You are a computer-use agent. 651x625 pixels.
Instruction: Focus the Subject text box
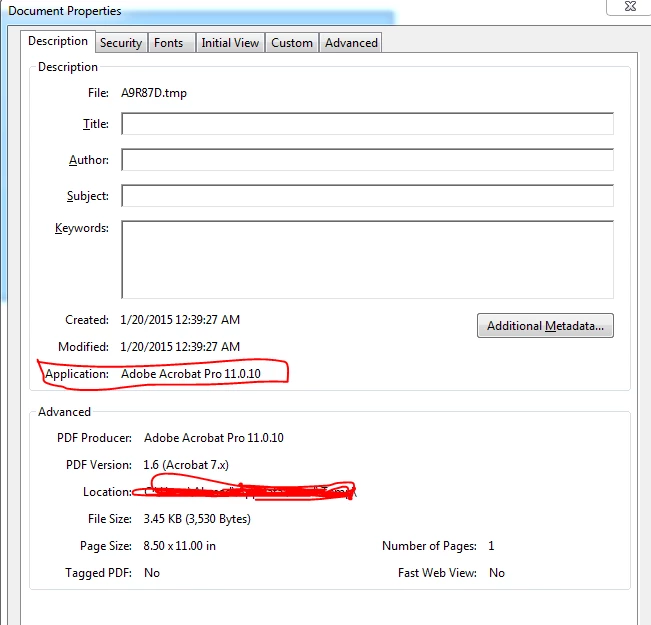click(x=367, y=196)
